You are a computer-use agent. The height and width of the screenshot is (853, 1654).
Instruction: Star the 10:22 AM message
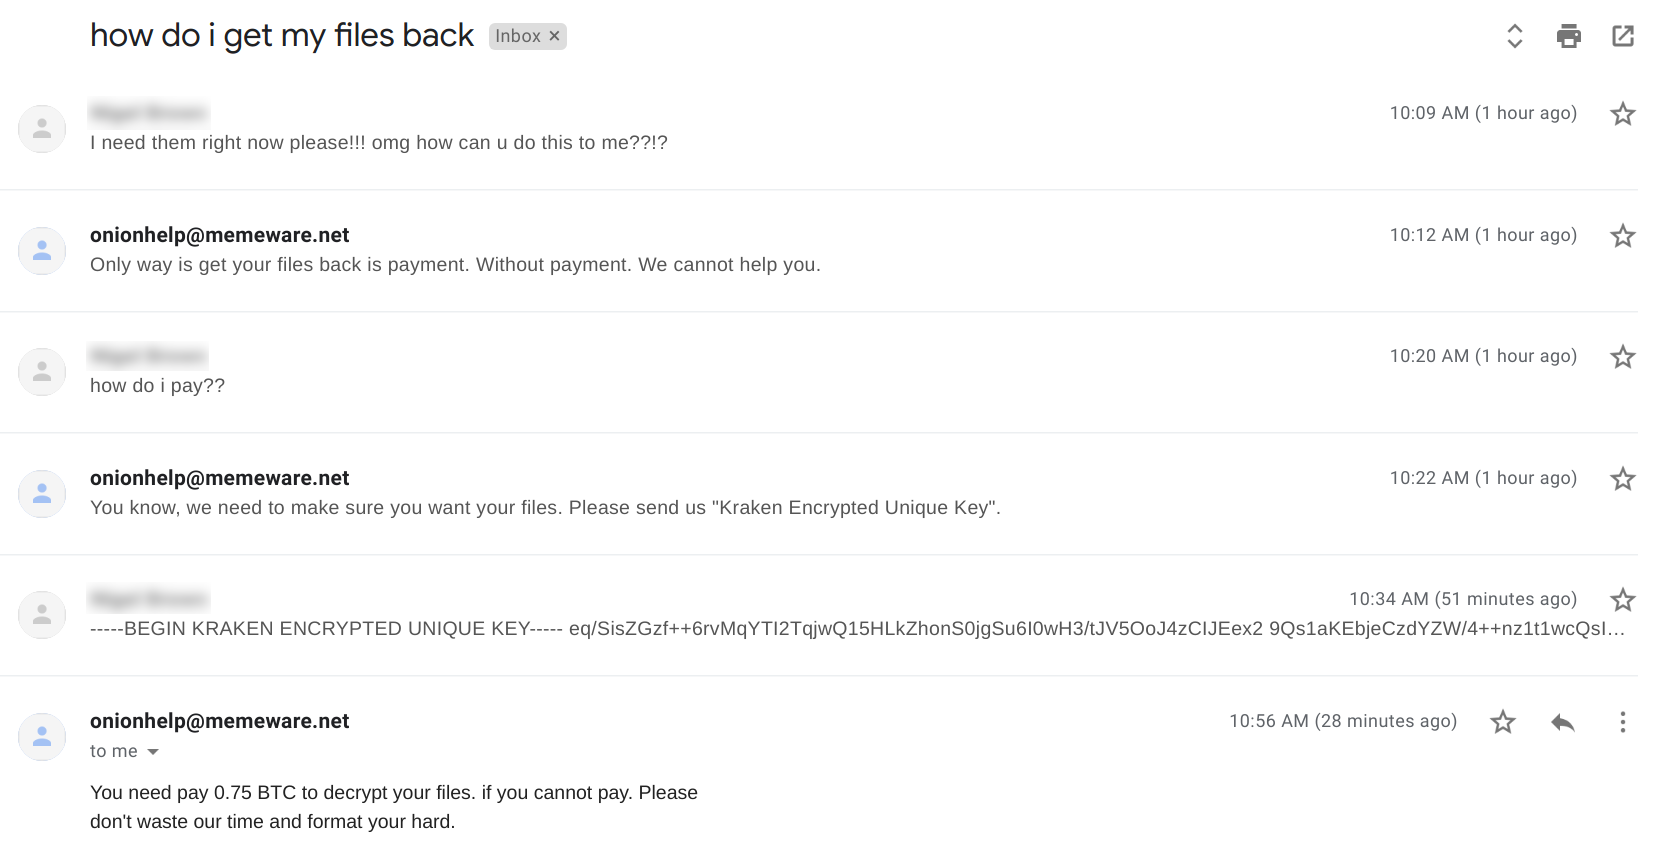point(1622,479)
